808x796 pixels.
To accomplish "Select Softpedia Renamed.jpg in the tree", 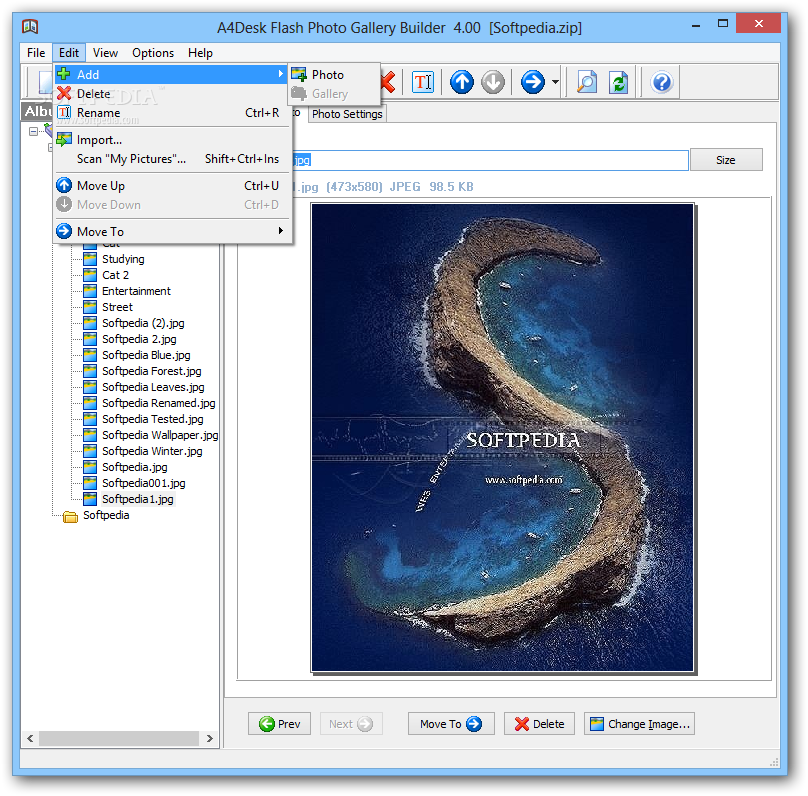I will click(x=158, y=403).
